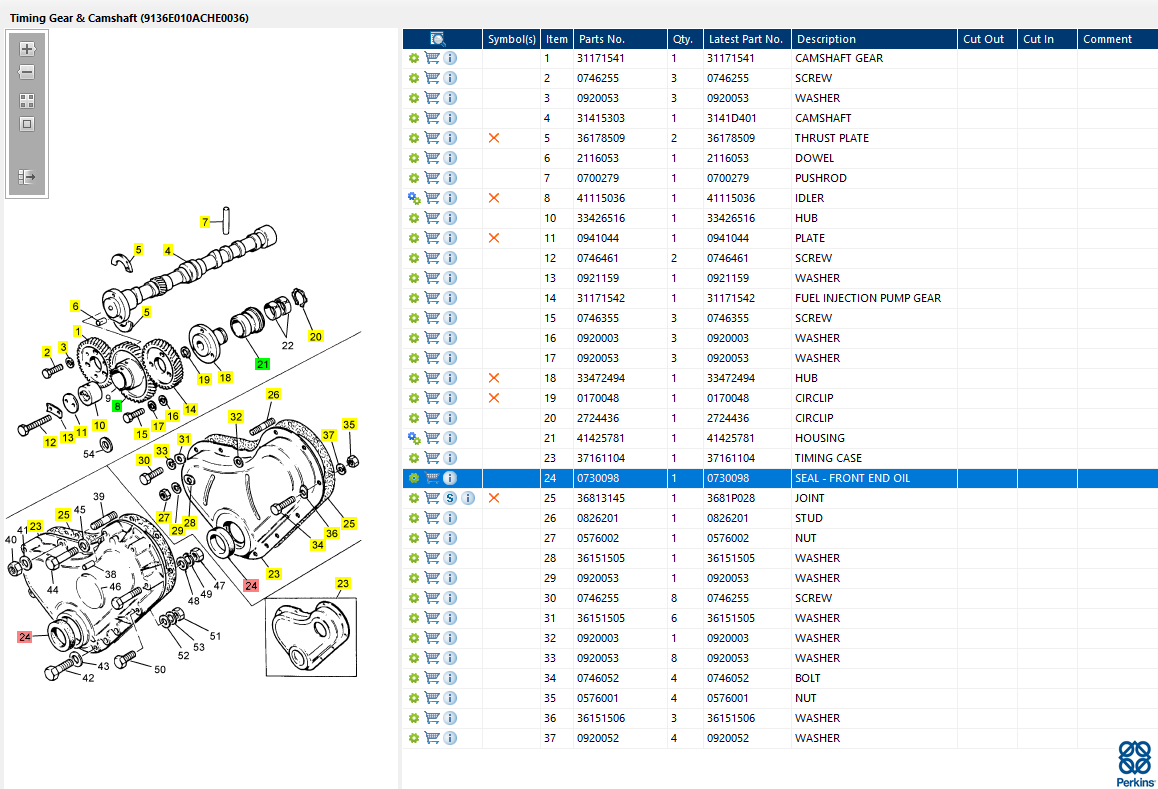Add PUSHROD to cart
The image size is (1158, 789).
pyautogui.click(x=432, y=178)
